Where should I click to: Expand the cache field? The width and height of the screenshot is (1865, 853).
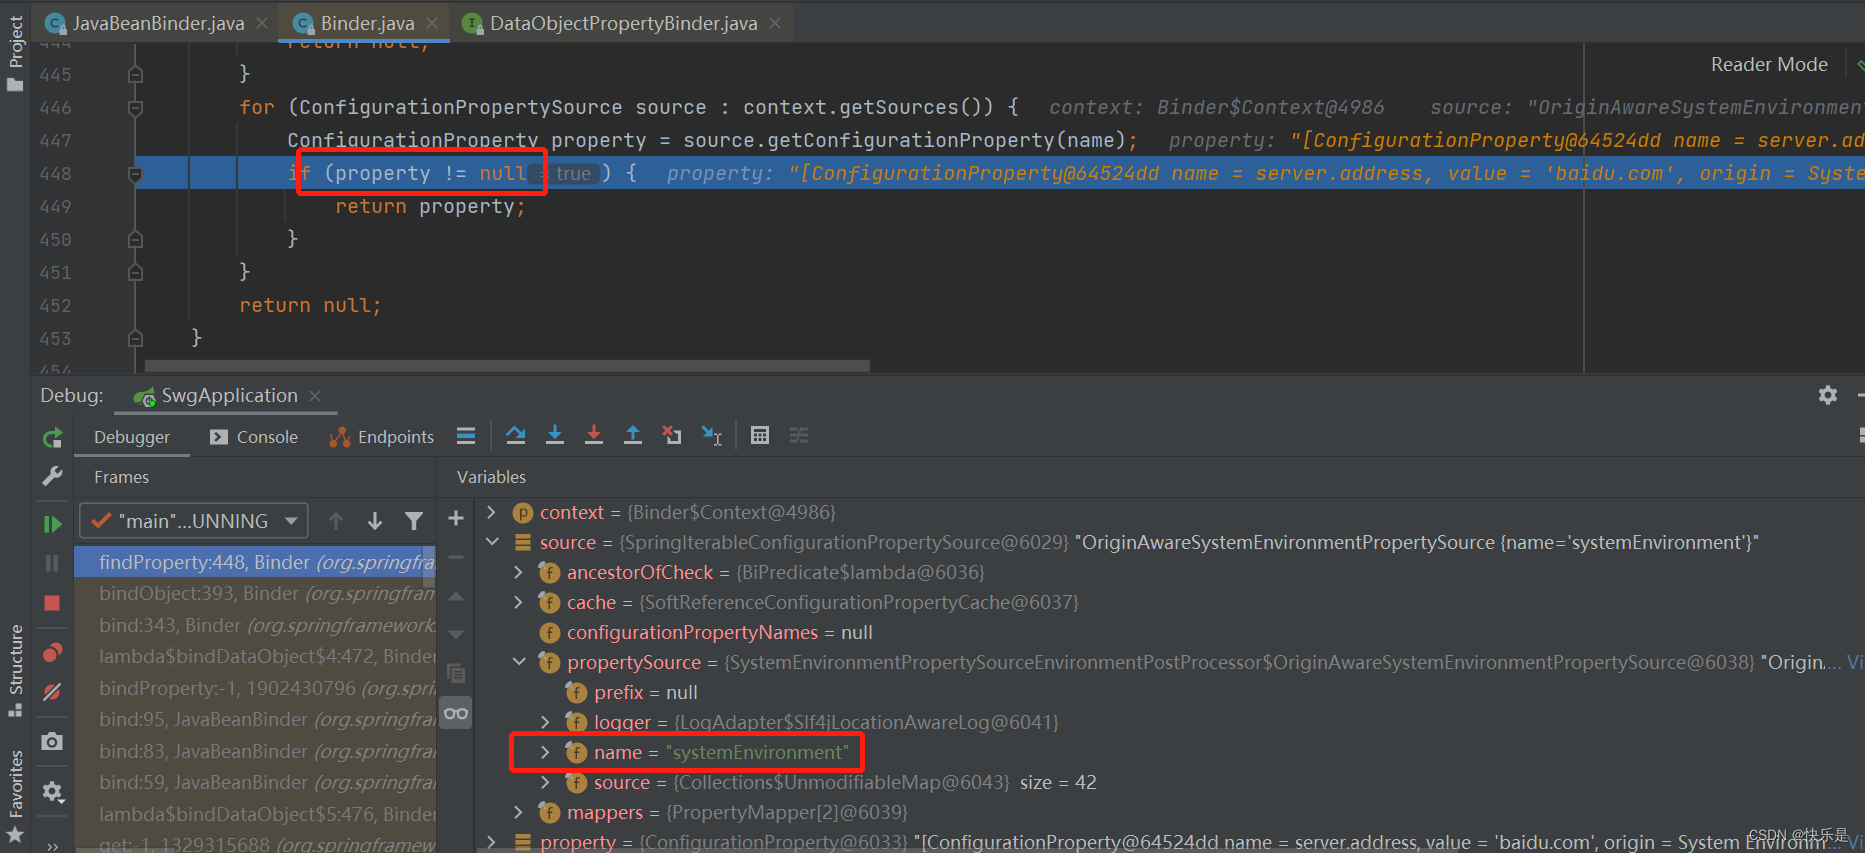point(518,602)
